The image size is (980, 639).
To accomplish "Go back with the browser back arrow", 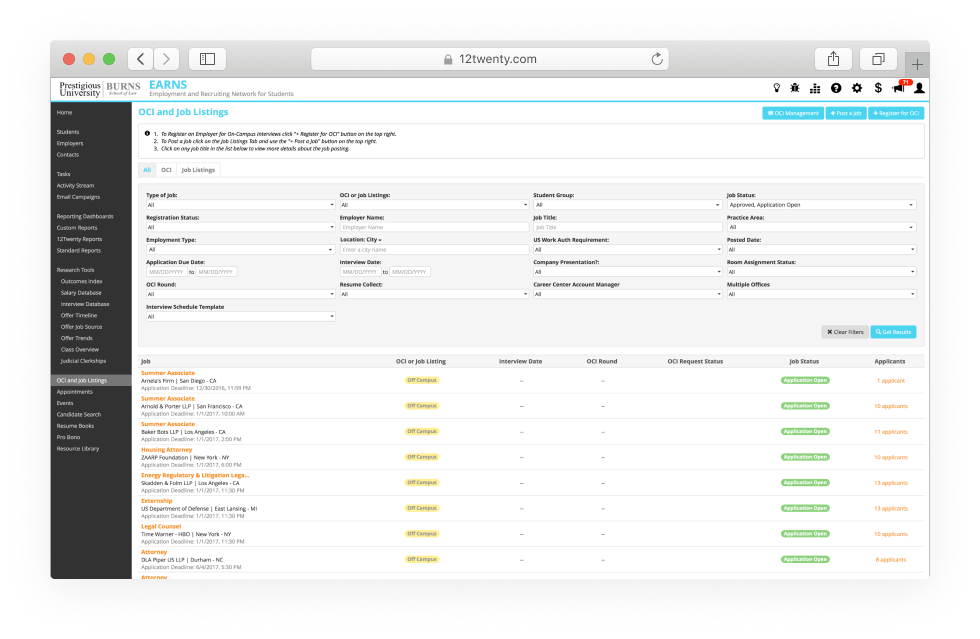I will pos(141,59).
